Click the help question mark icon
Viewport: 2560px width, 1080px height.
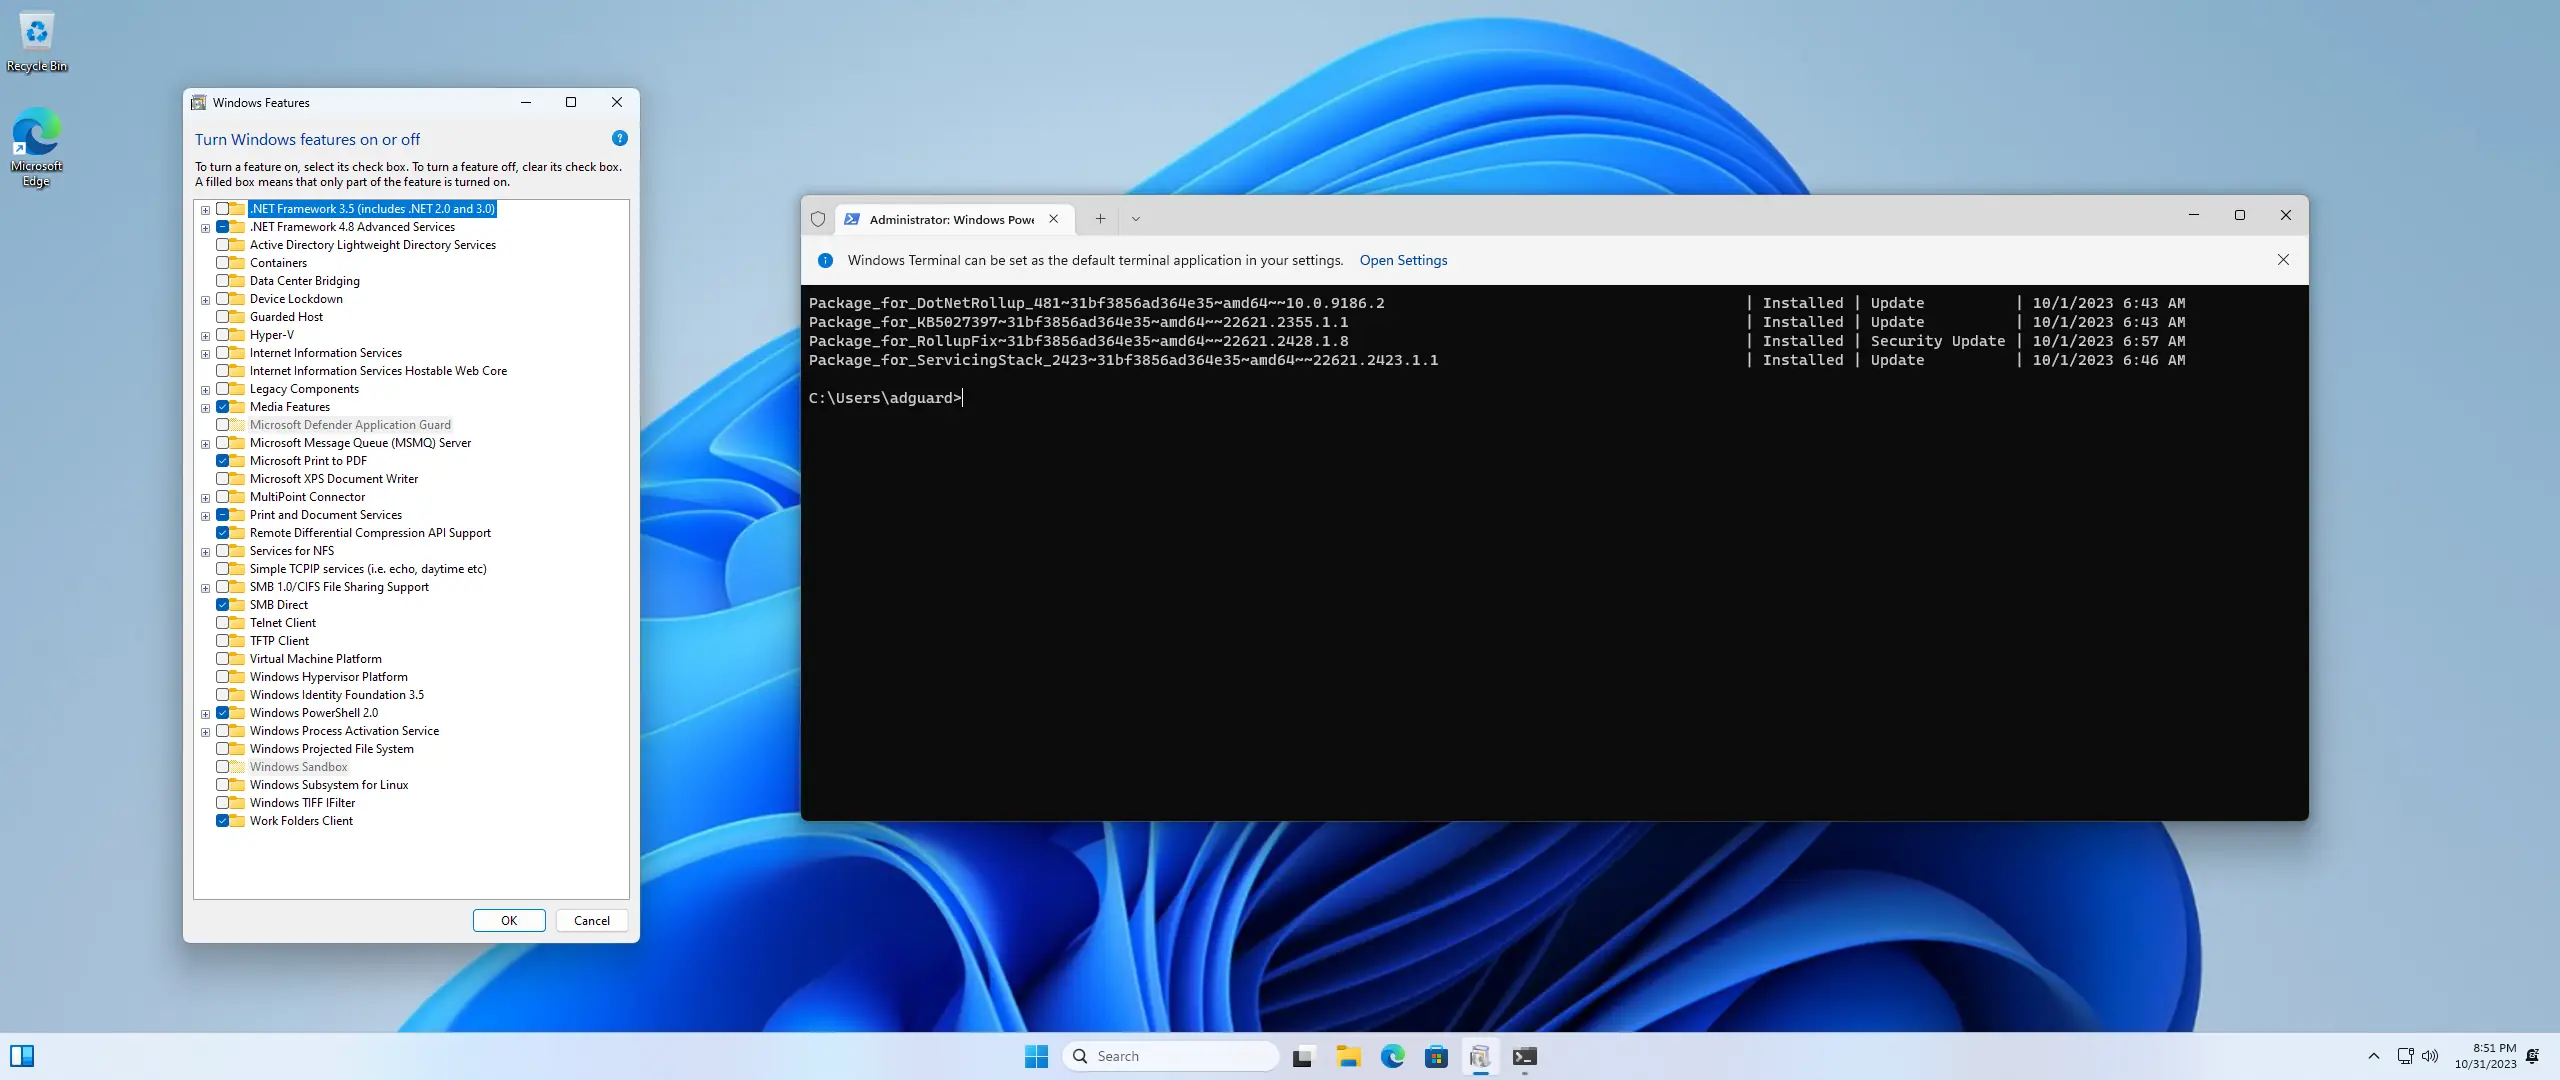tap(619, 139)
